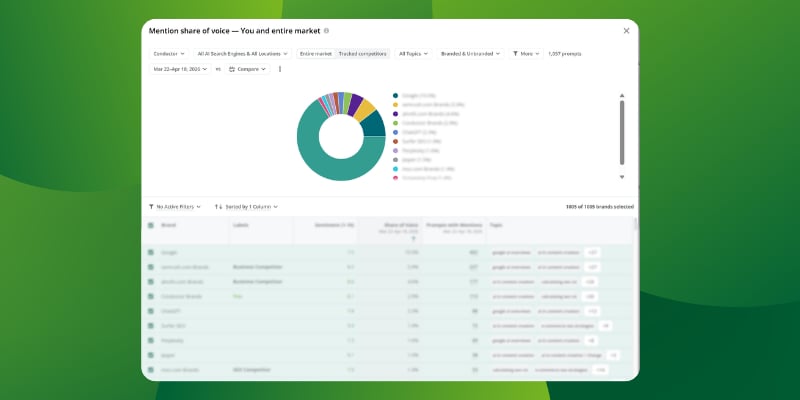Sort by the Sentiment column header
This screenshot has width=800, height=400.
tap(335, 225)
